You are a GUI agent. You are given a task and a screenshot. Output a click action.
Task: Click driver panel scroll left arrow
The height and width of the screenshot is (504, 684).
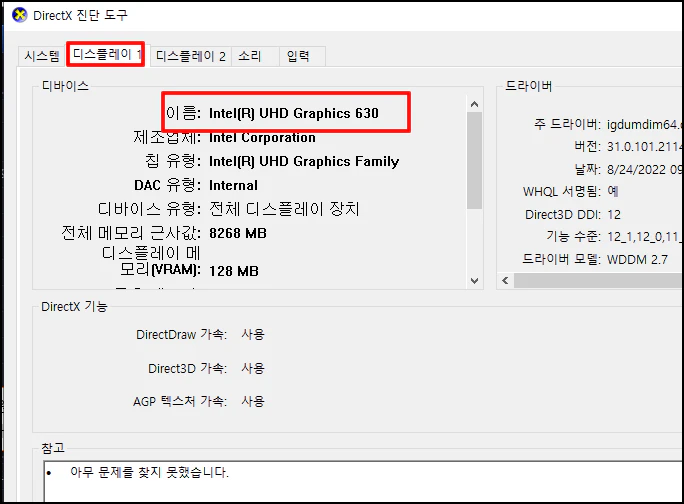[x=505, y=281]
